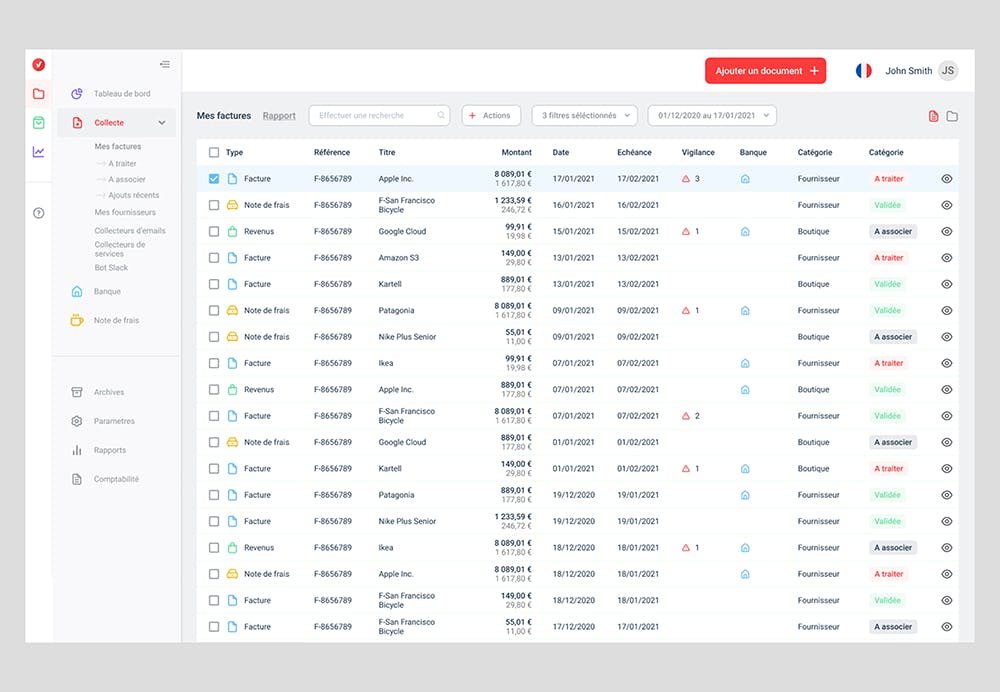Toggle eye icon on Patagonia 09/01/2021 row
The image size is (1000, 692).
coord(947,311)
